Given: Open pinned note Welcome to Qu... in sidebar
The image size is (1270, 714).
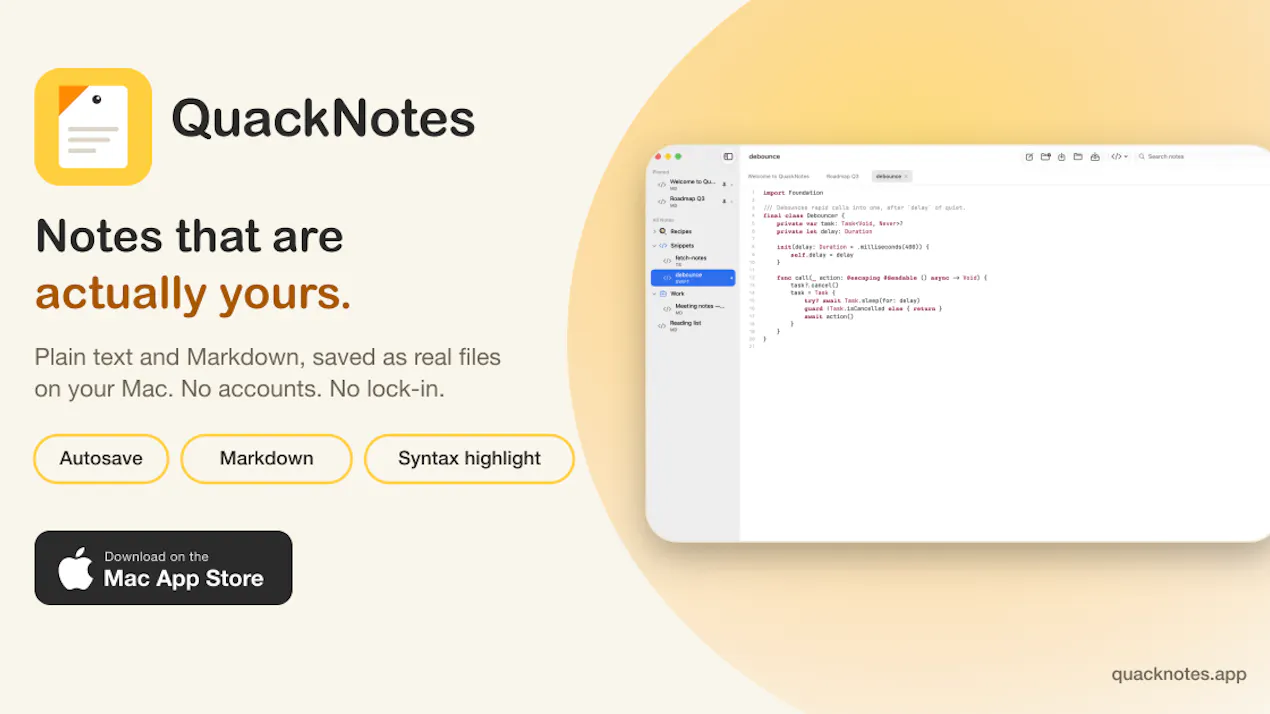Looking at the screenshot, I should (x=693, y=185).
